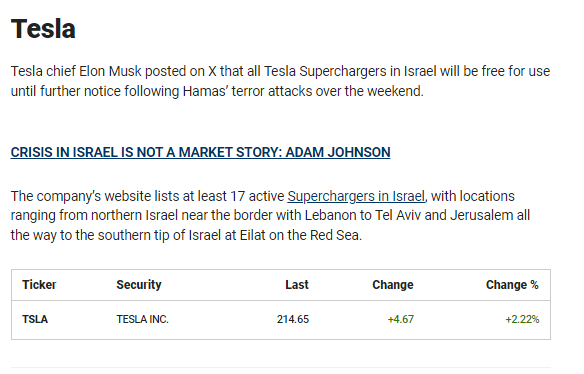Click the Ticker column header
584x374 pixels.
point(39,285)
